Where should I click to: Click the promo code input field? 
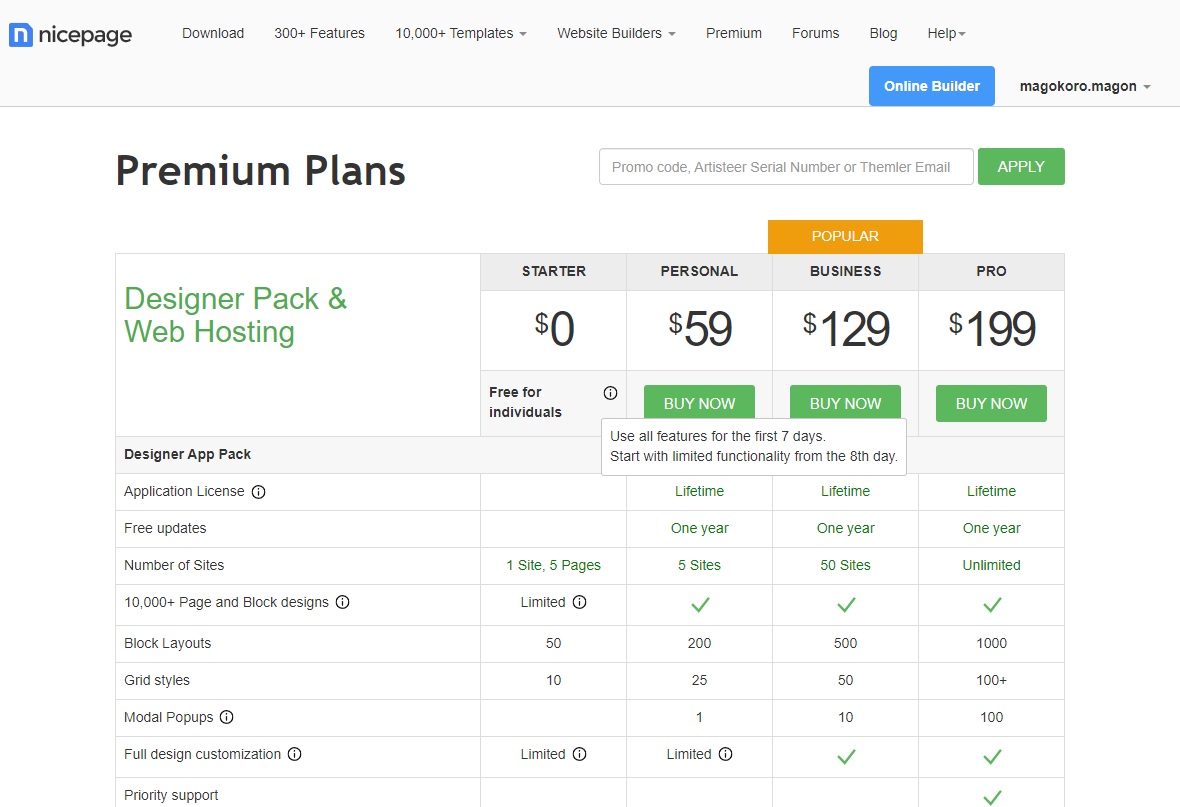point(786,167)
